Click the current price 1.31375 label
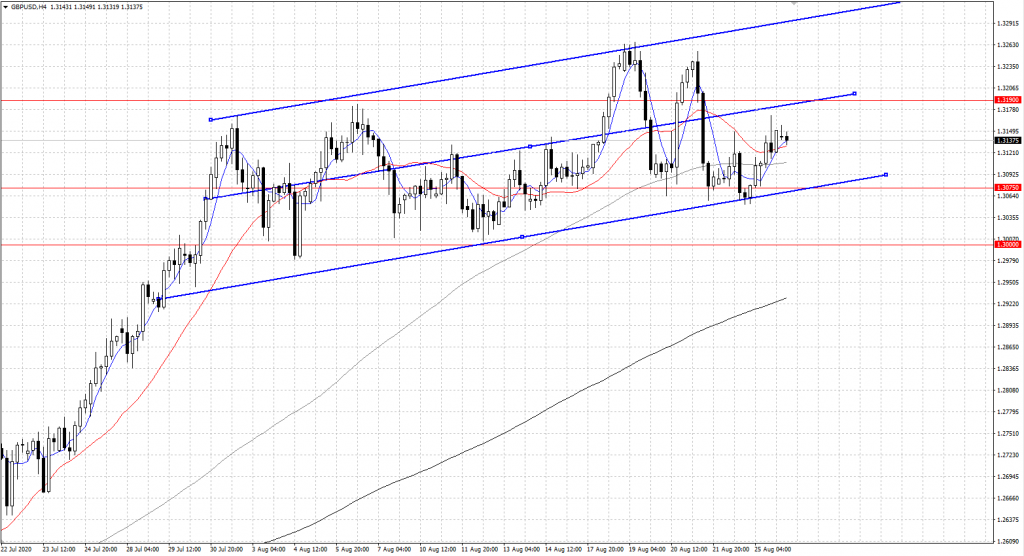Viewport: 1024px width, 556px height. [x=1007, y=141]
